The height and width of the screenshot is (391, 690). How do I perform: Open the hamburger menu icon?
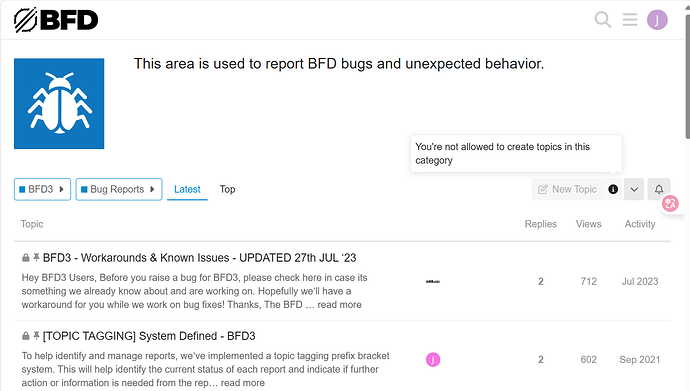click(630, 20)
